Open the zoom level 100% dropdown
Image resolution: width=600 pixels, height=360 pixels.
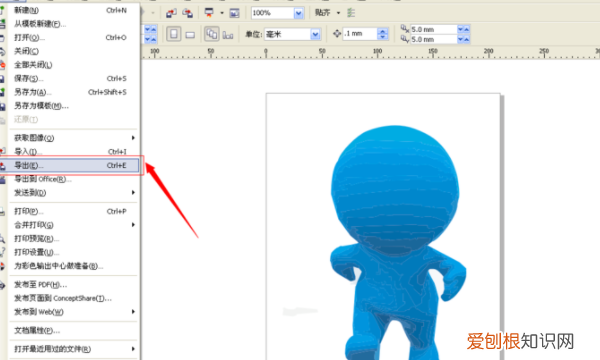(x=299, y=13)
